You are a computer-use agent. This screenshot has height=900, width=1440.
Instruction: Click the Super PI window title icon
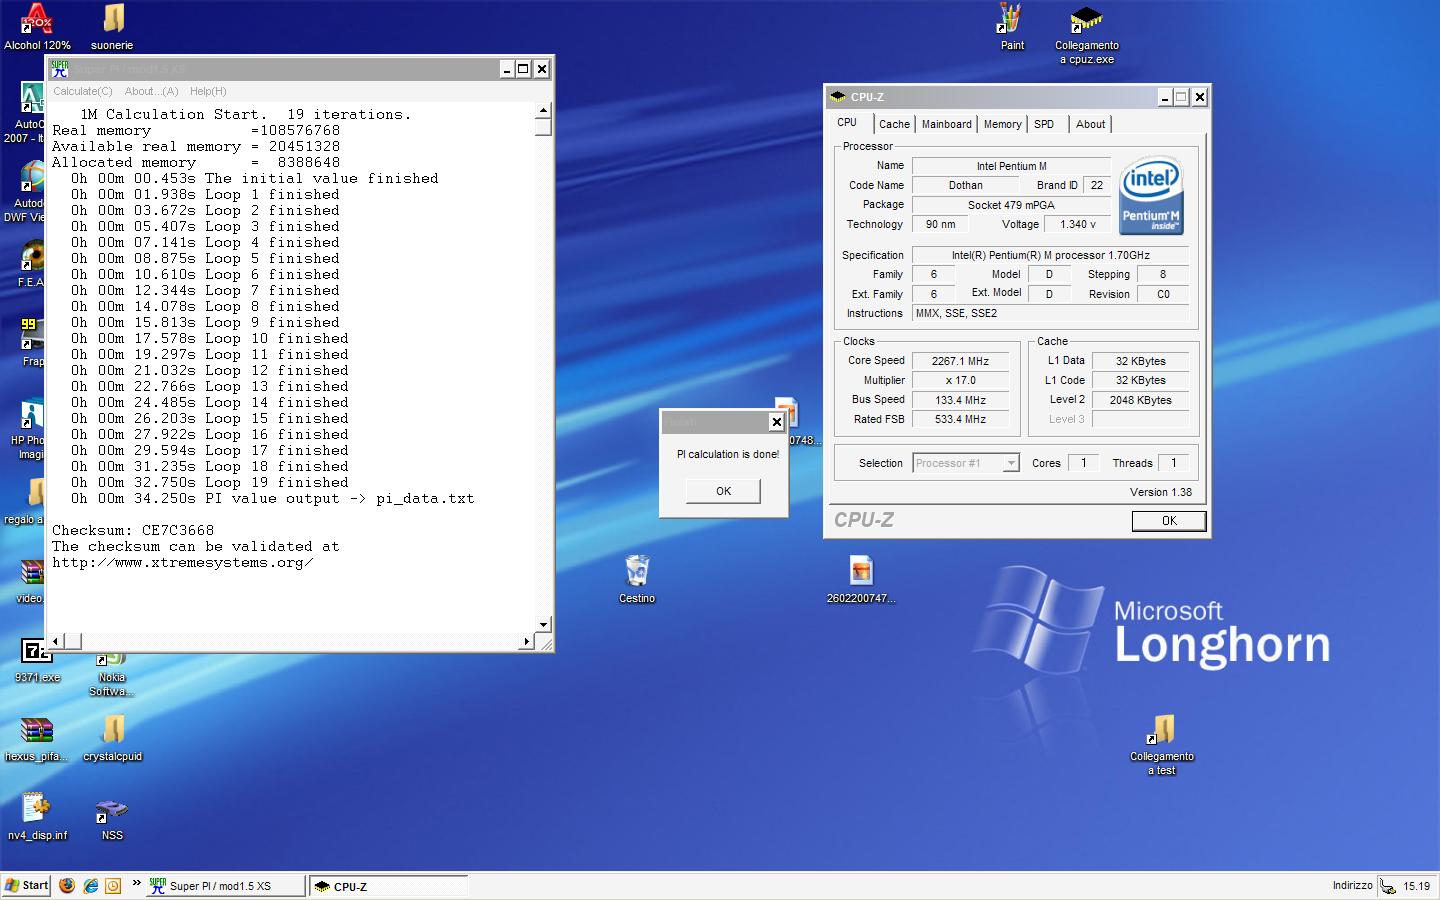[x=60, y=69]
